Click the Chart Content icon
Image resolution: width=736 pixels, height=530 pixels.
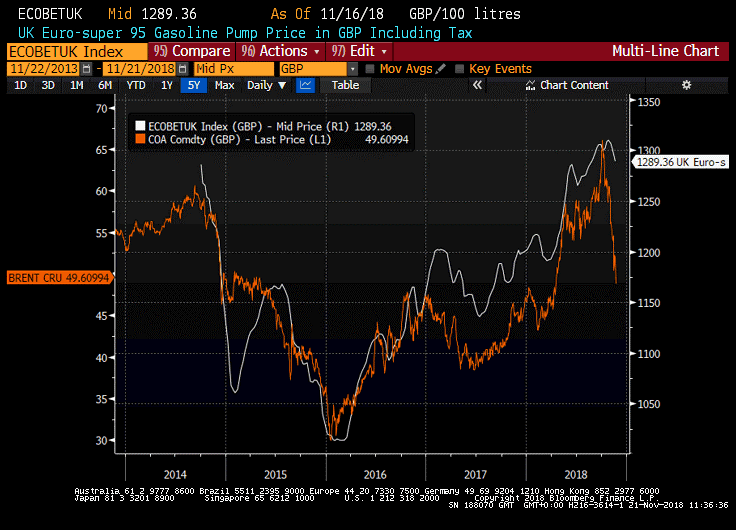point(530,85)
